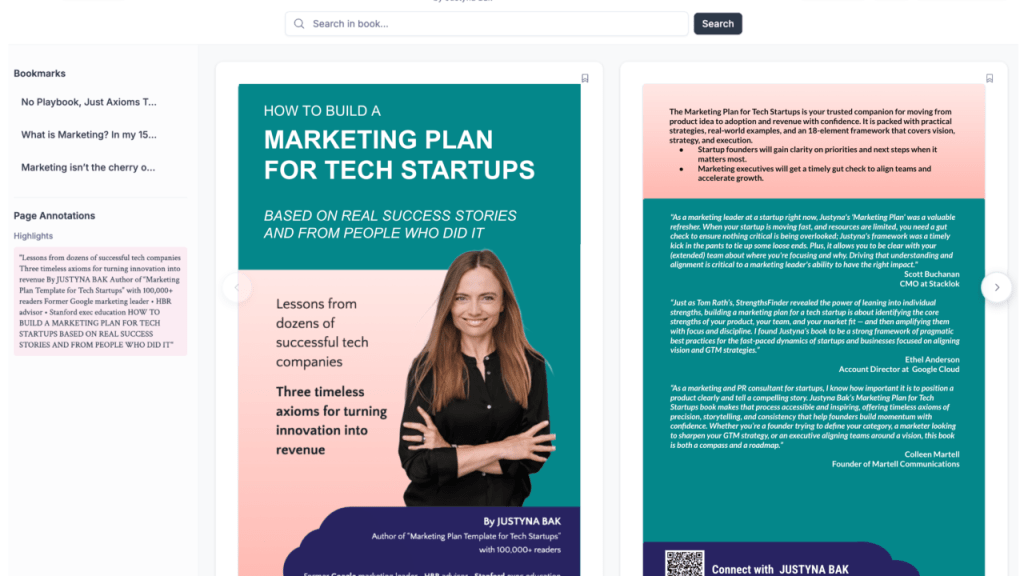Click the Bookmarks sidebar heading

[x=39, y=73]
